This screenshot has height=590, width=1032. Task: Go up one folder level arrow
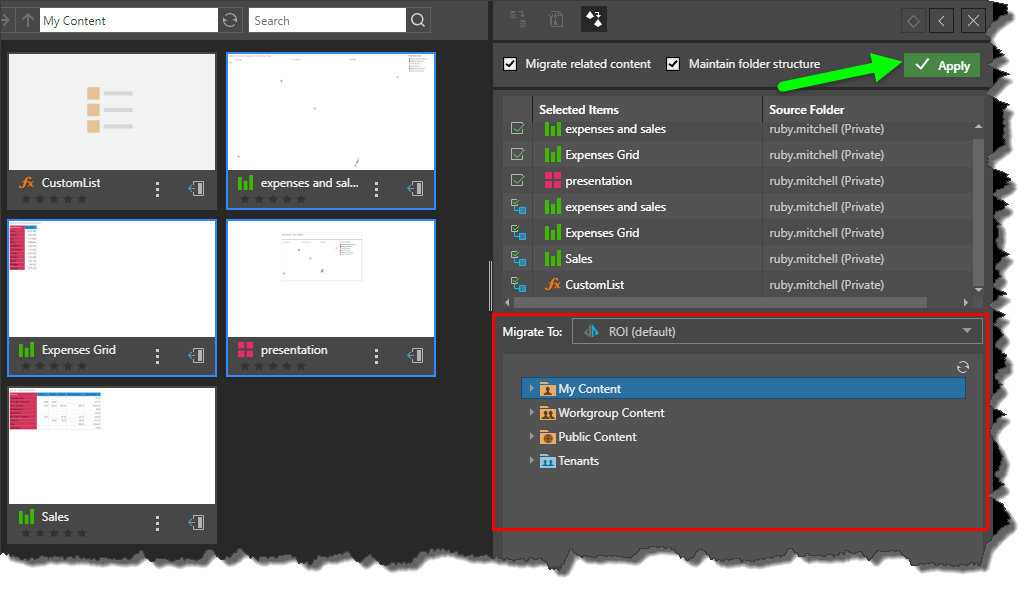27,20
